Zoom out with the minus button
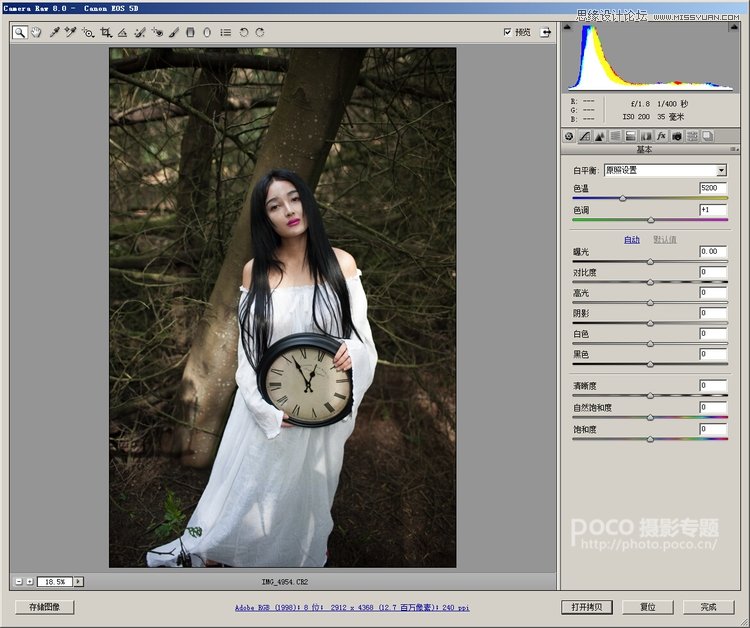 (x=19, y=582)
